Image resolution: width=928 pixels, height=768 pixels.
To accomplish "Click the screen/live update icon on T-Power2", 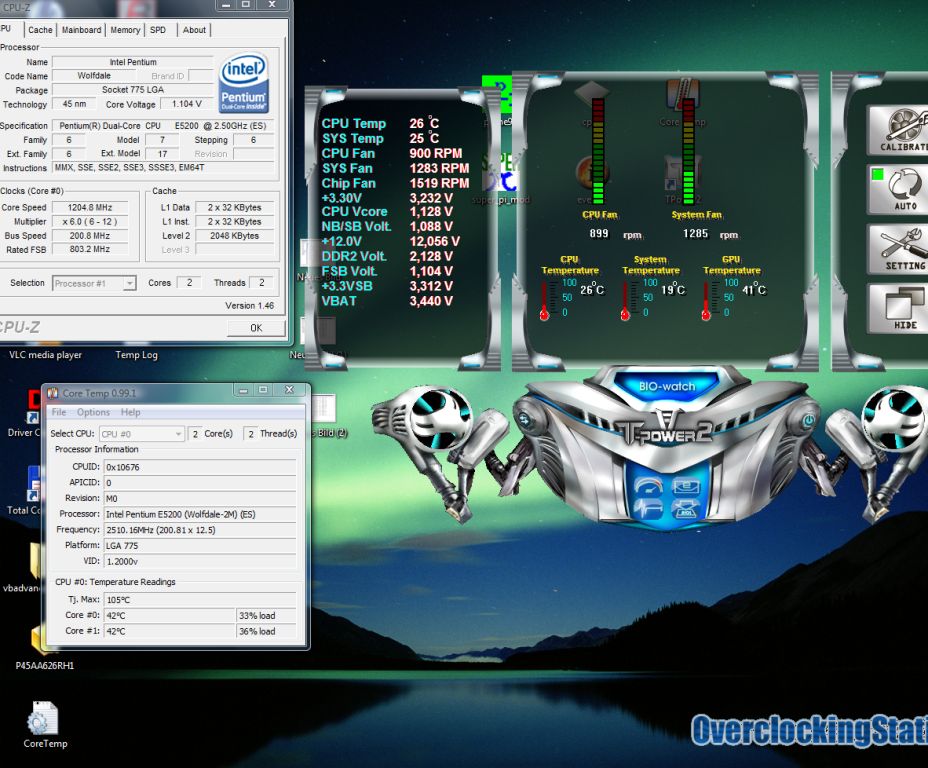I will [686, 486].
